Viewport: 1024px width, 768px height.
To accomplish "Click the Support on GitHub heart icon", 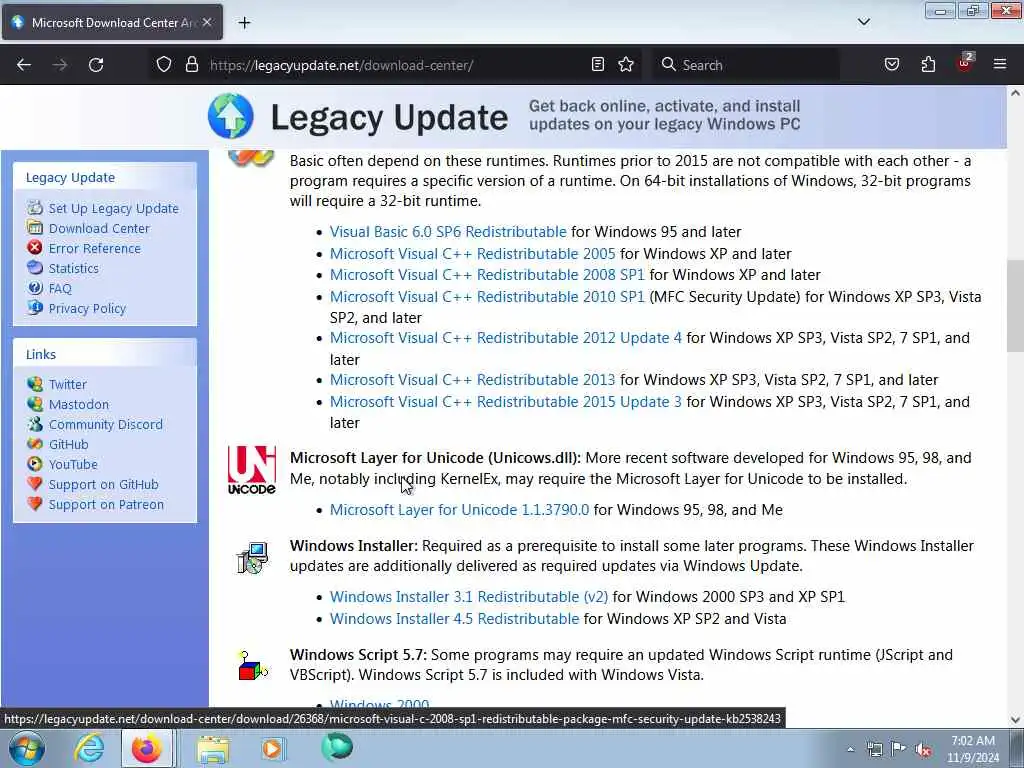I will [35, 484].
